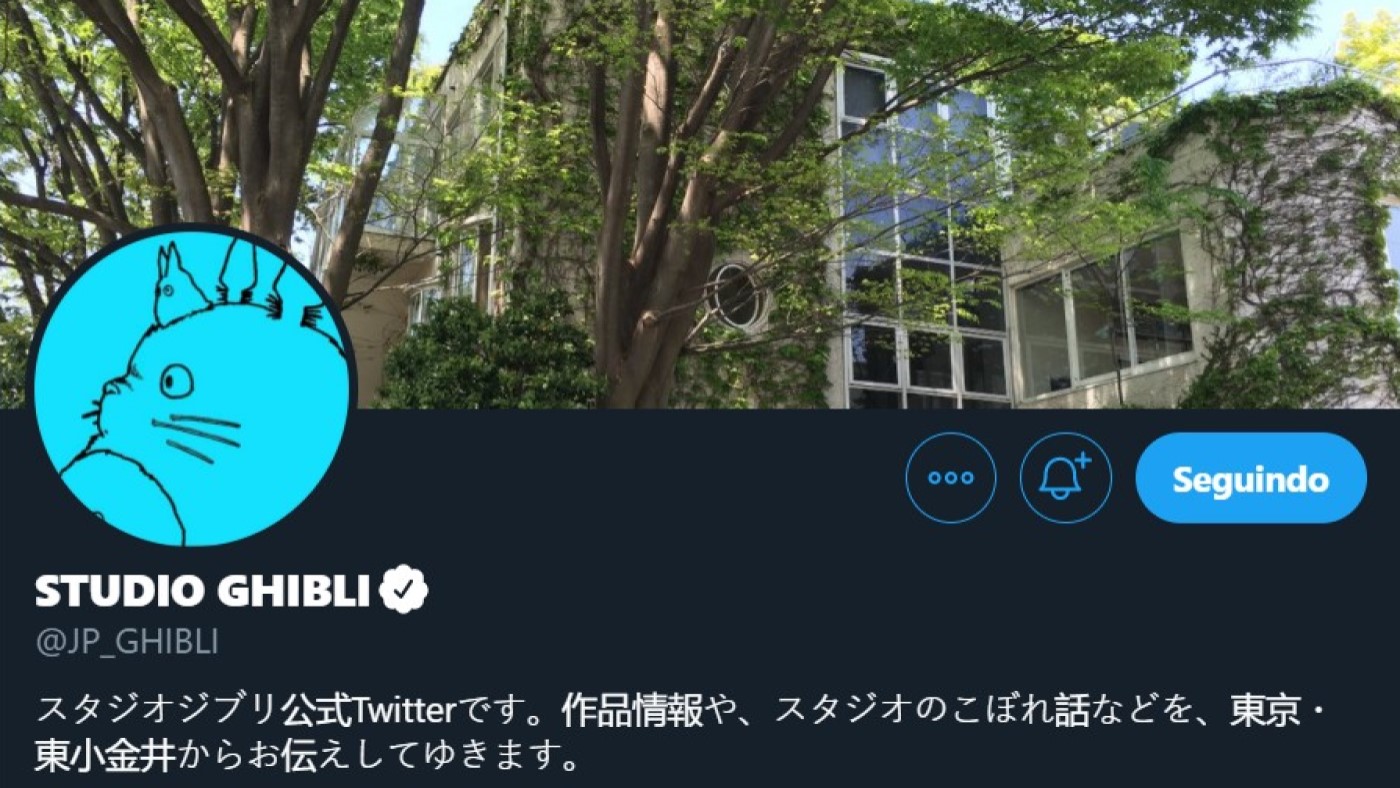Click 作品情報 in the profile description

tap(632, 710)
